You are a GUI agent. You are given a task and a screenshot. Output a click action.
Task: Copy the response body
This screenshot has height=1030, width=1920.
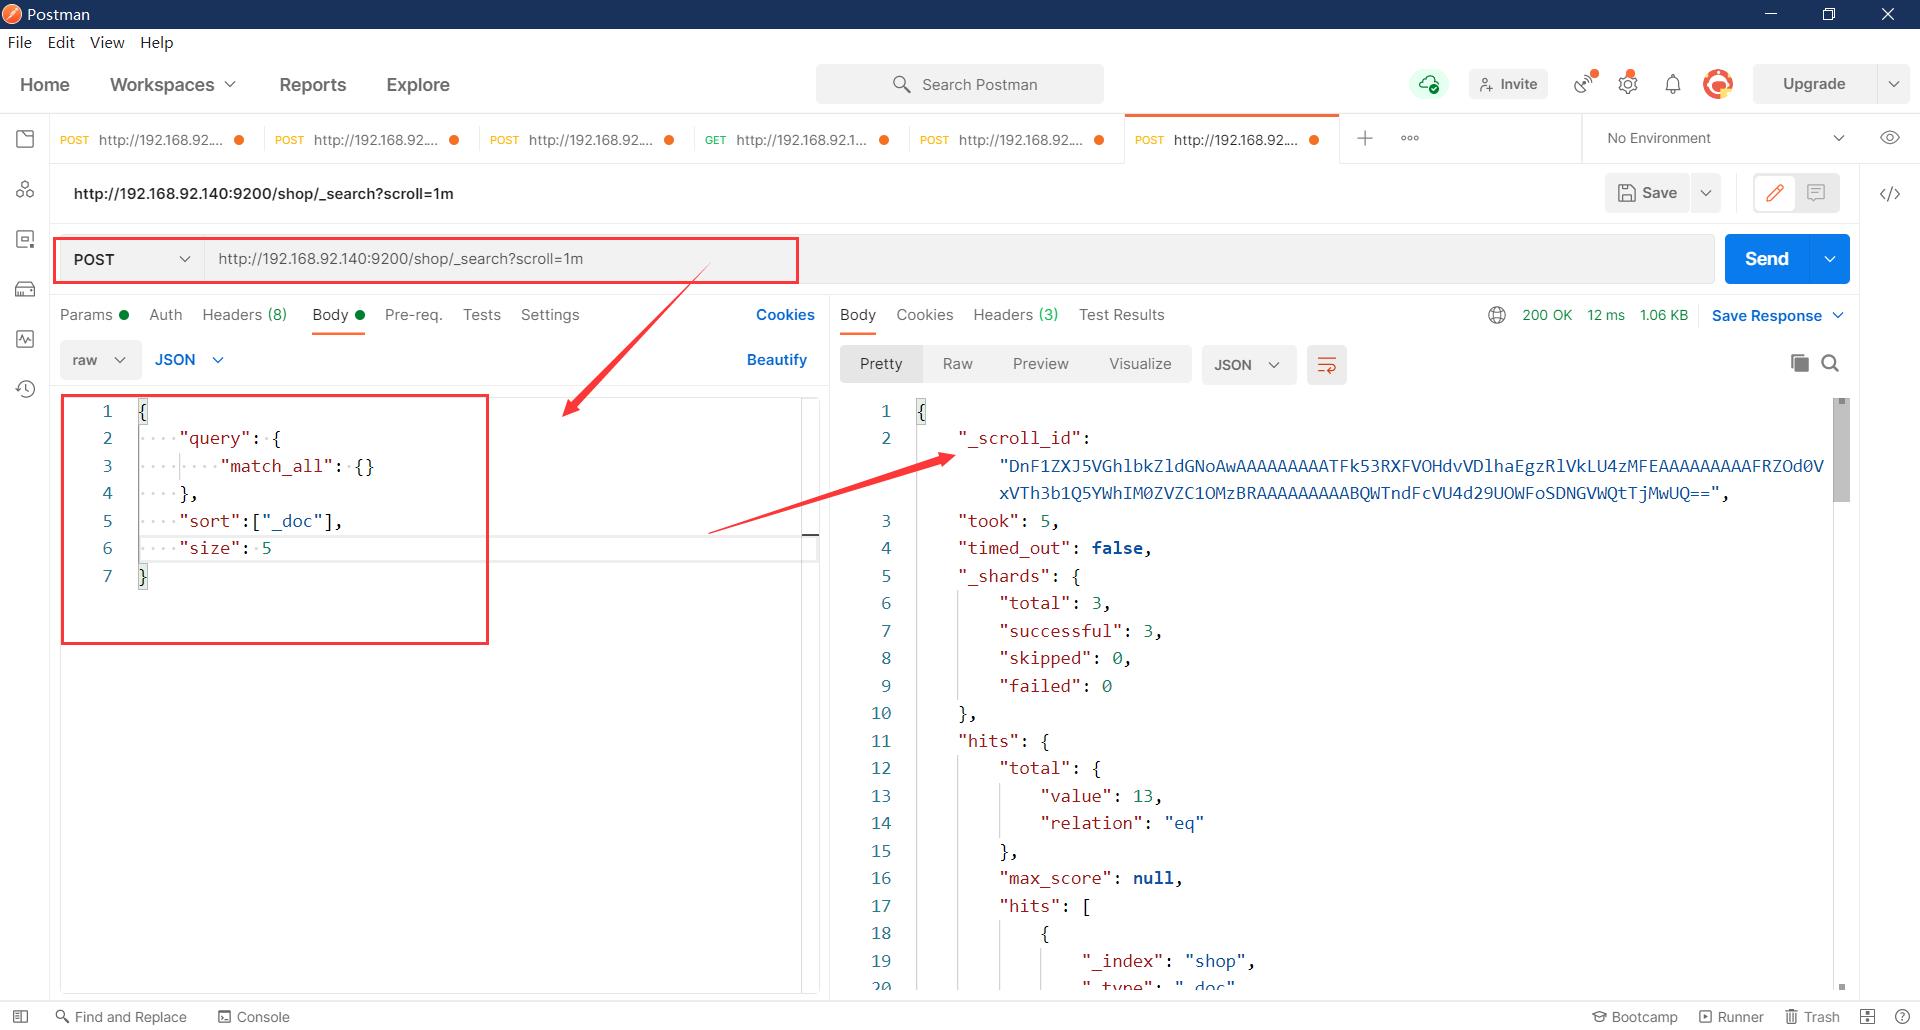click(x=1799, y=363)
